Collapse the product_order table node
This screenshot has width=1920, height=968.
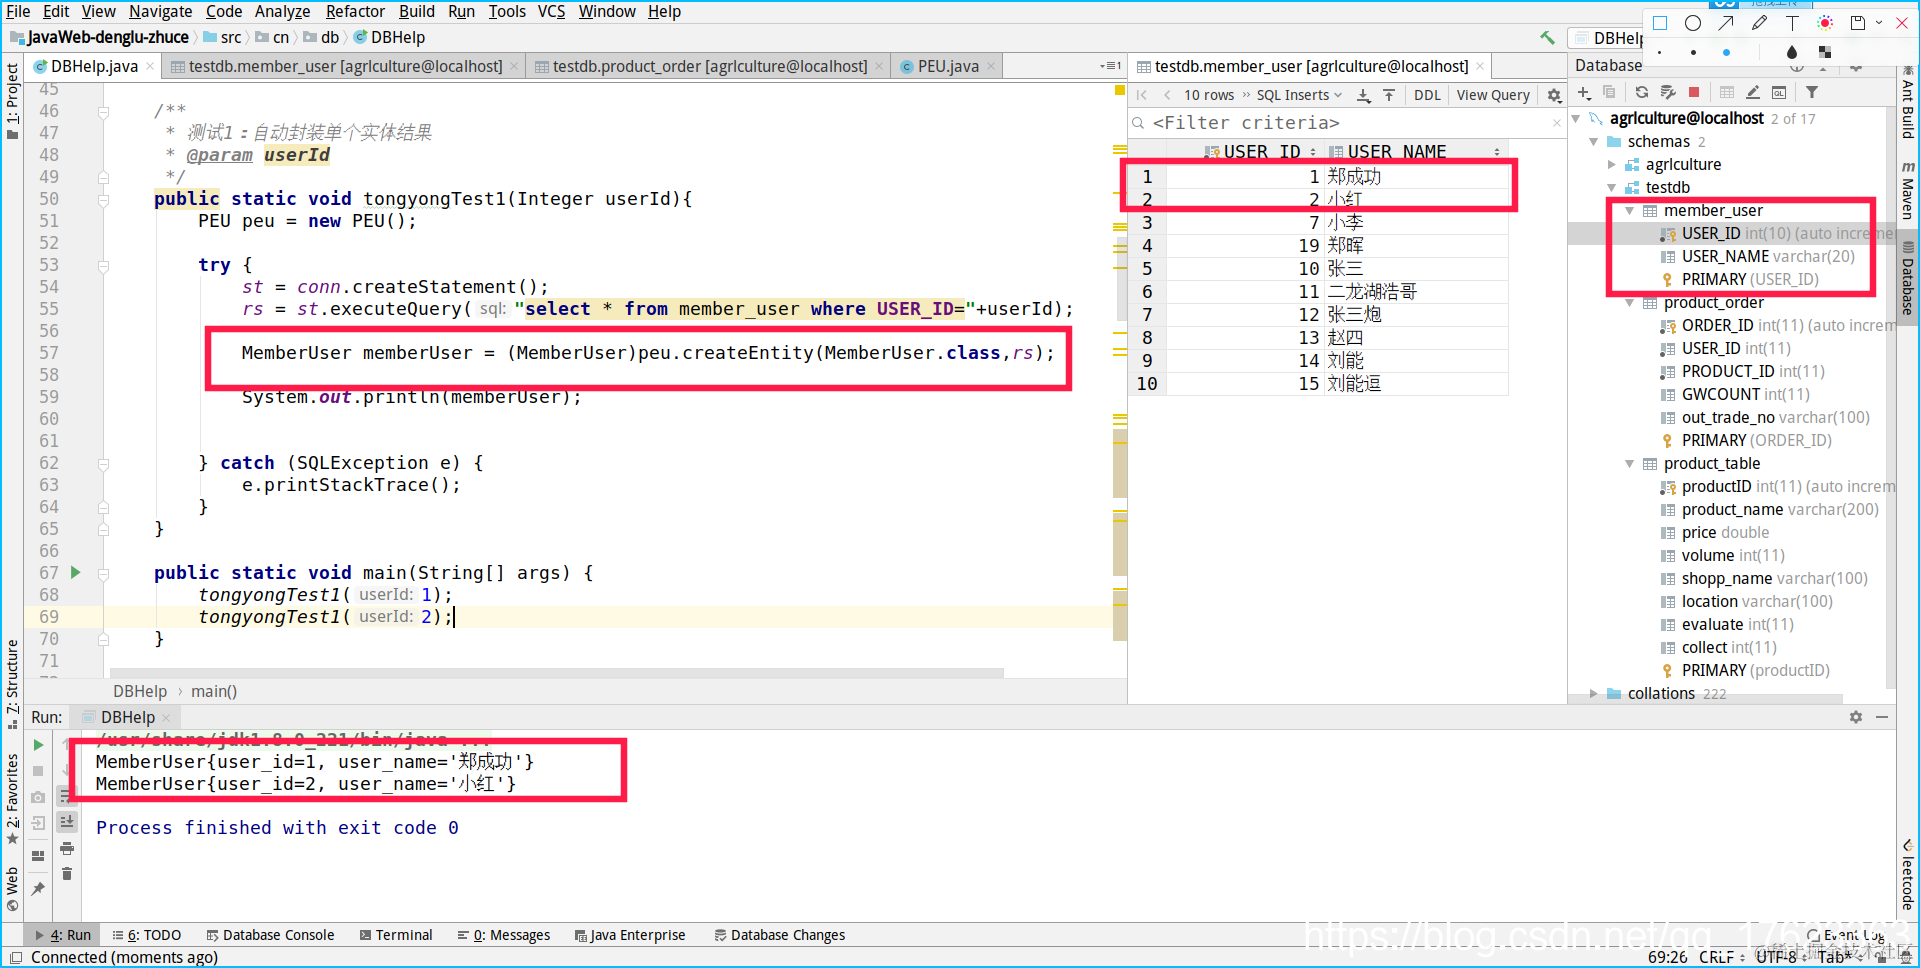coord(1630,303)
